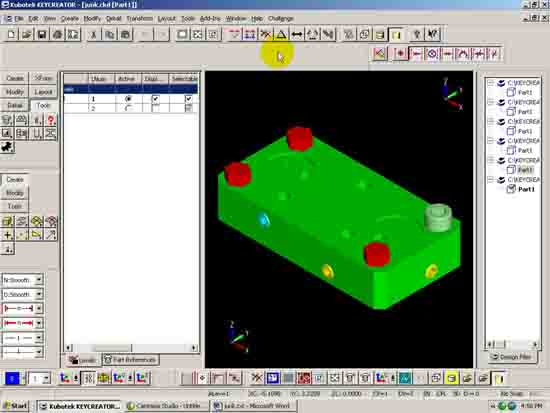550x413 pixels.
Task: Open the D:Smooth dropdown
Action: 39,294
